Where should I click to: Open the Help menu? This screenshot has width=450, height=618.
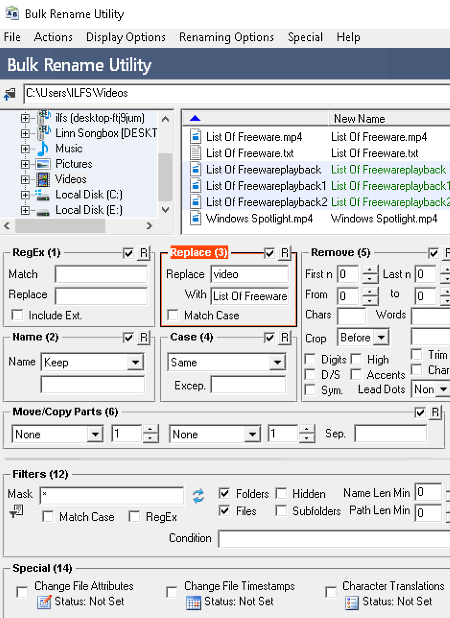(348, 37)
